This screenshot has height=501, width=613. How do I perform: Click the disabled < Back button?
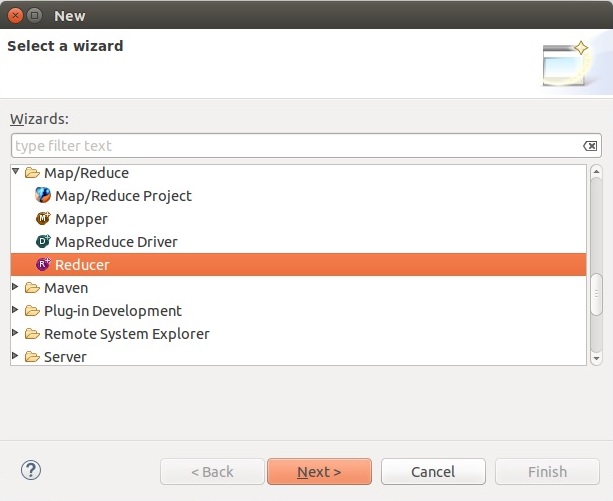click(x=212, y=472)
